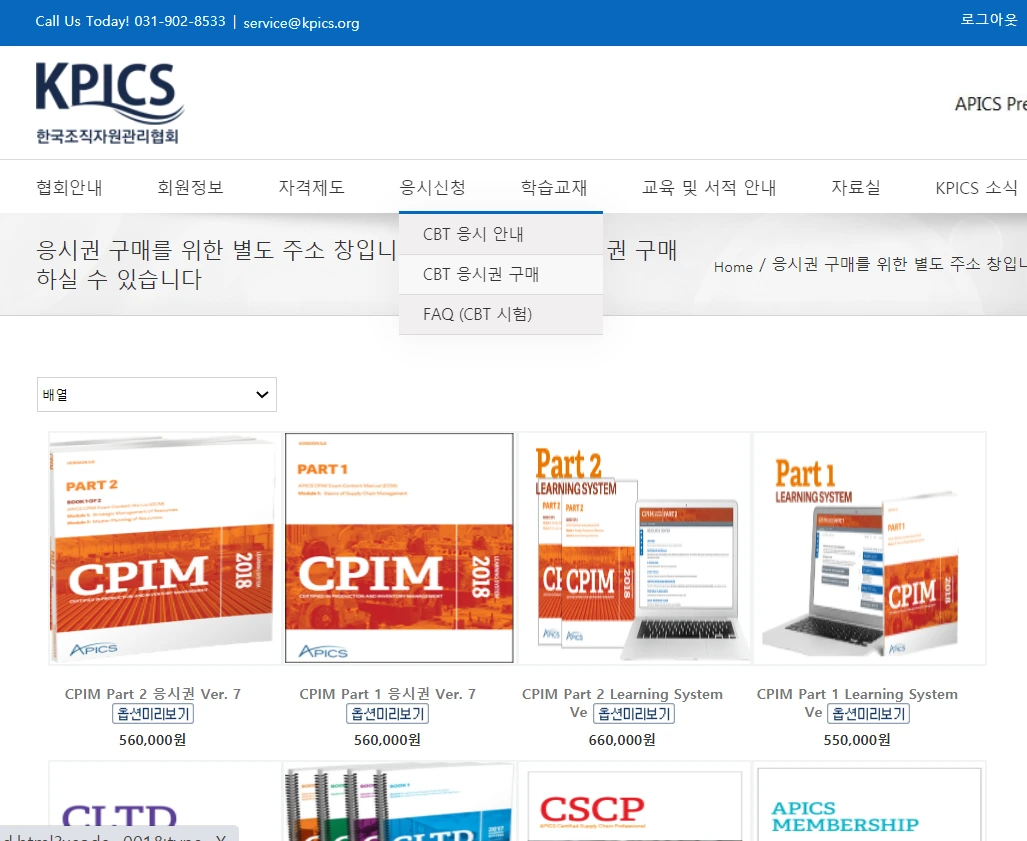
Task: Open the 자료실 menu
Action: pos(856,187)
